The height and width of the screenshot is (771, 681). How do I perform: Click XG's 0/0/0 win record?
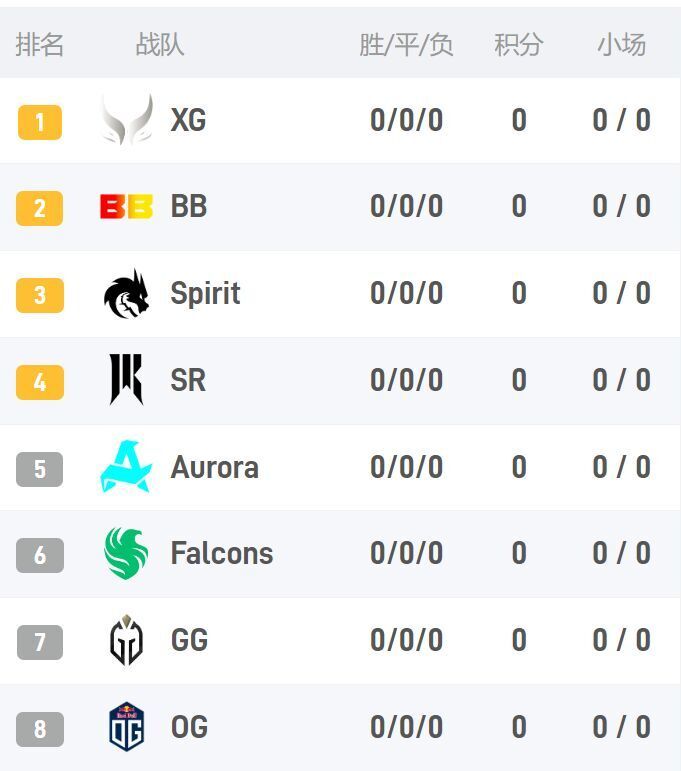click(406, 121)
